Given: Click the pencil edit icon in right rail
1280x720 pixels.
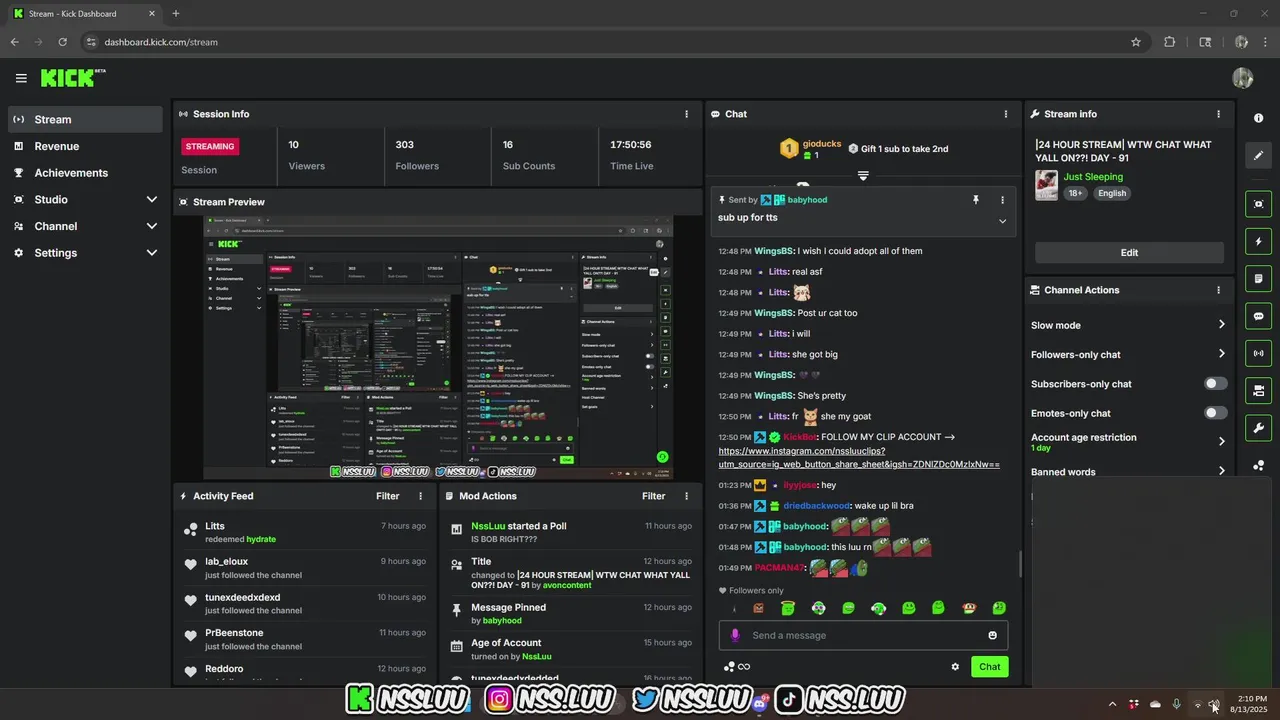Looking at the screenshot, I should pyautogui.click(x=1258, y=155).
